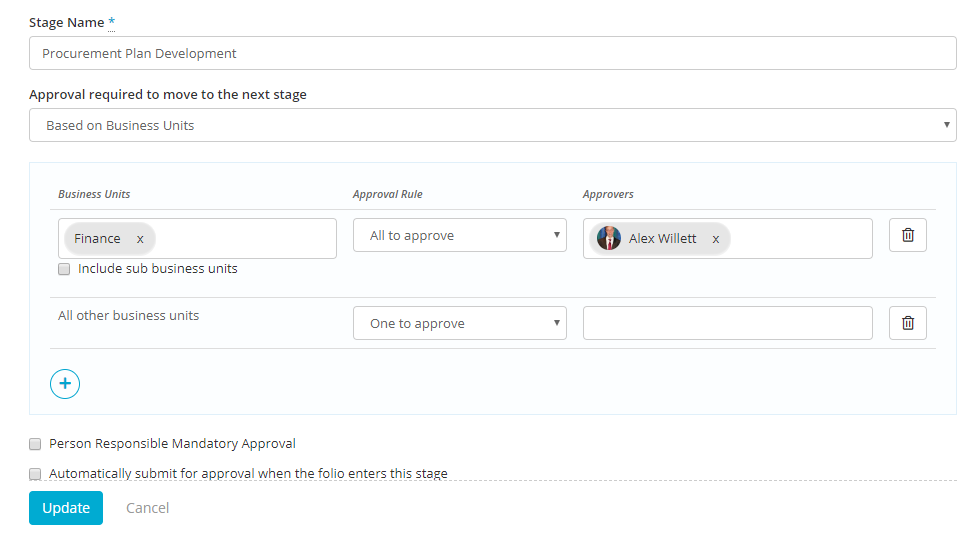The width and height of the screenshot is (971, 541).
Task: Click the Finance tag chip
Action: [97, 238]
